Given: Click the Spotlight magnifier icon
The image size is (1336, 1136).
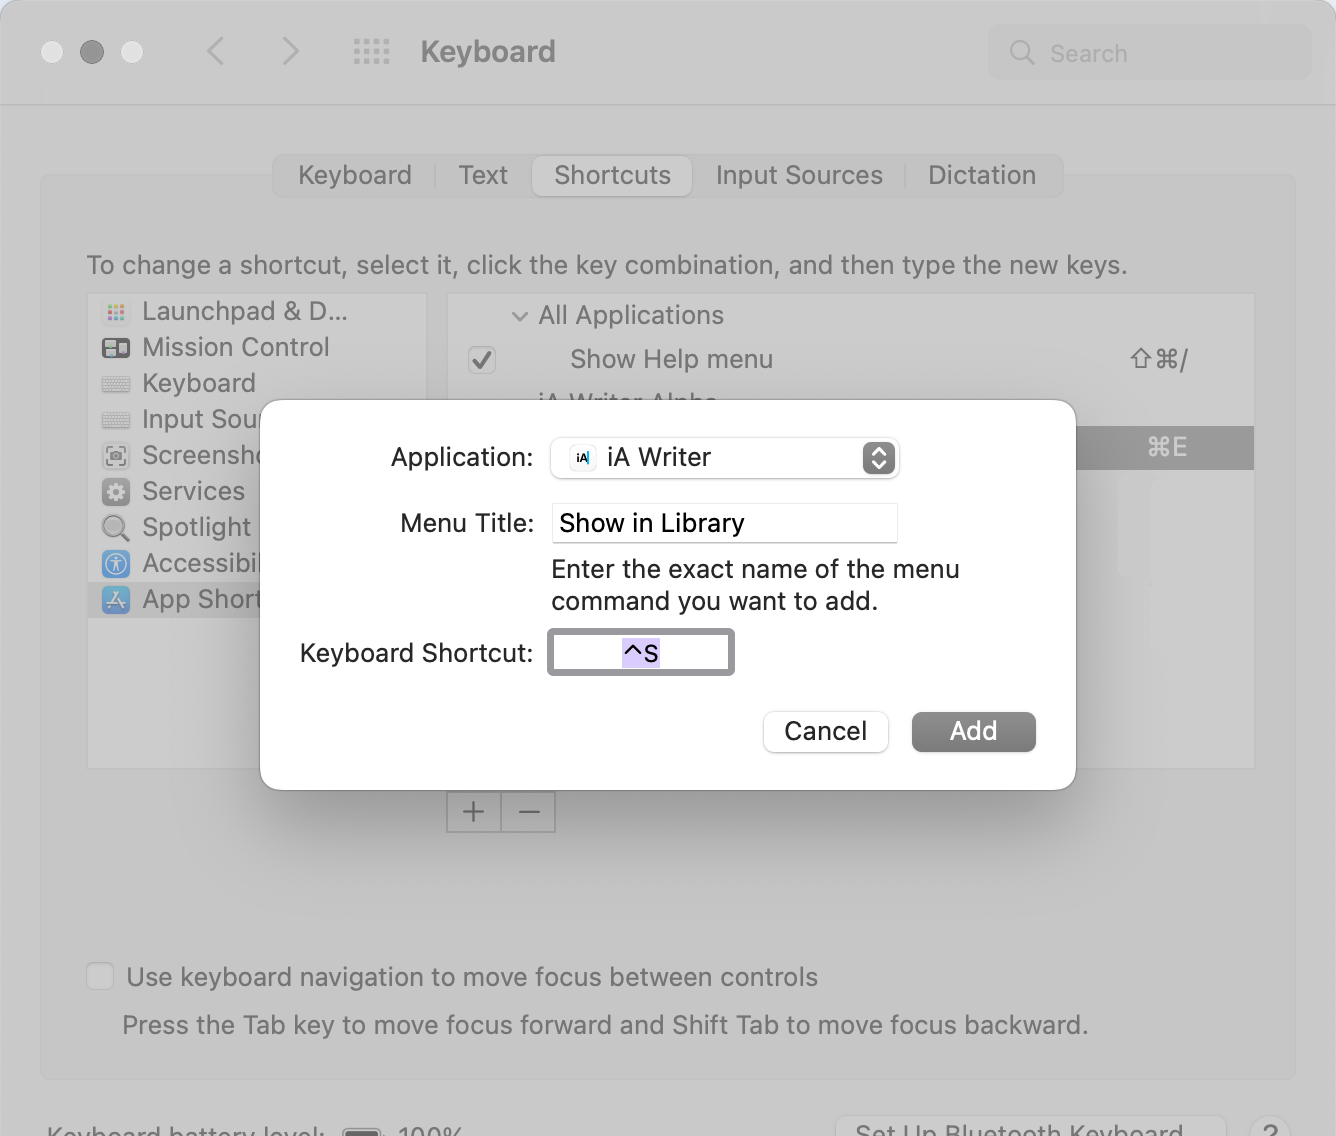Looking at the screenshot, I should pos(116,528).
